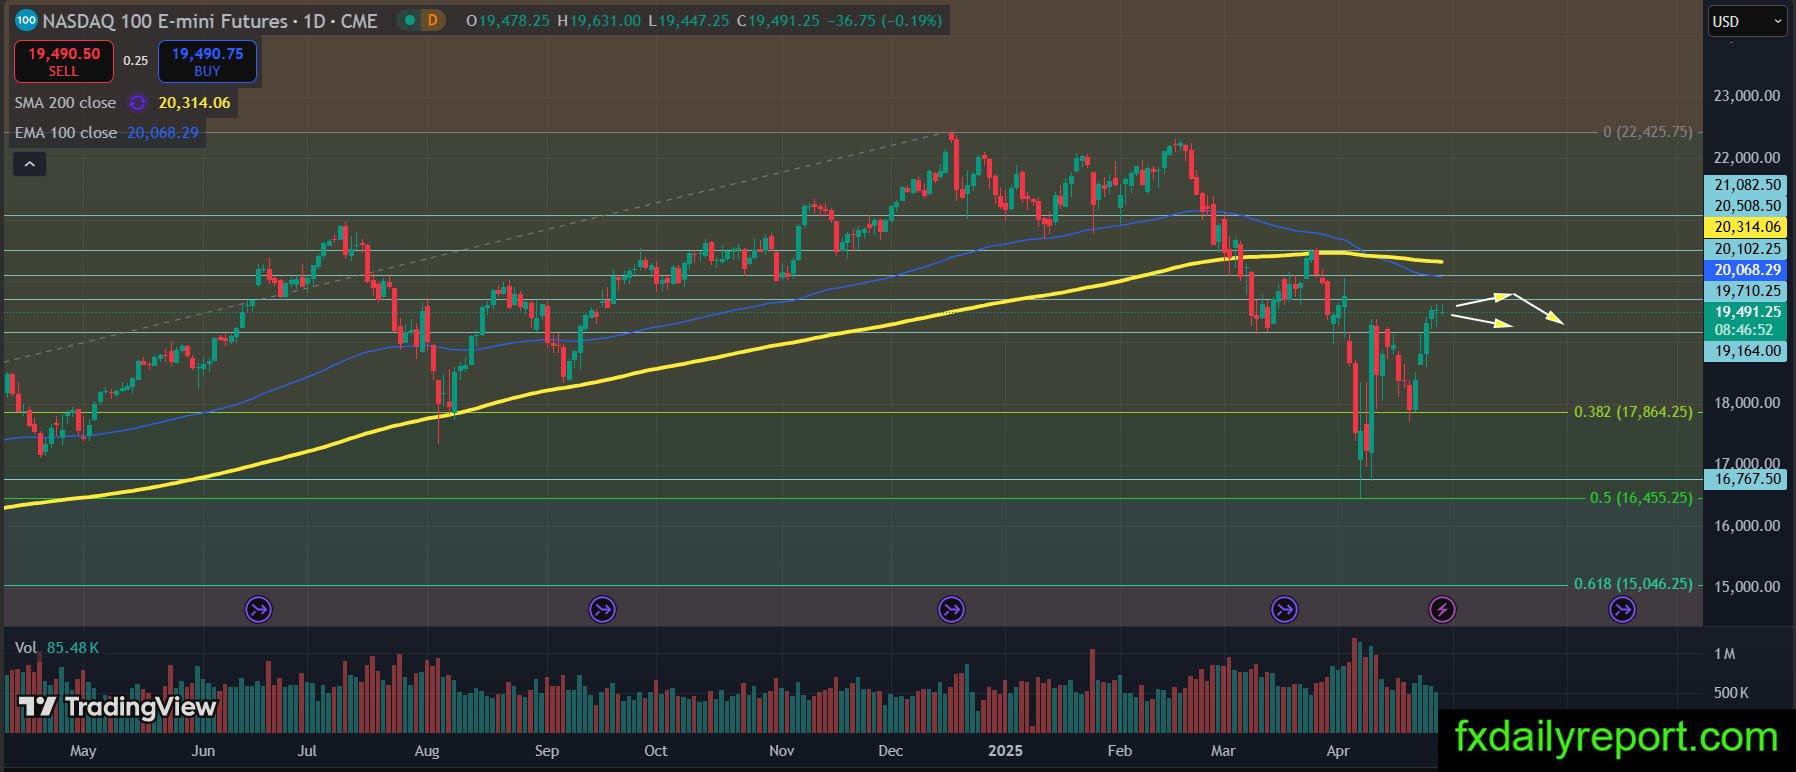Click the 23,000.00 price scale value
1796x772 pixels.
(x=1747, y=96)
